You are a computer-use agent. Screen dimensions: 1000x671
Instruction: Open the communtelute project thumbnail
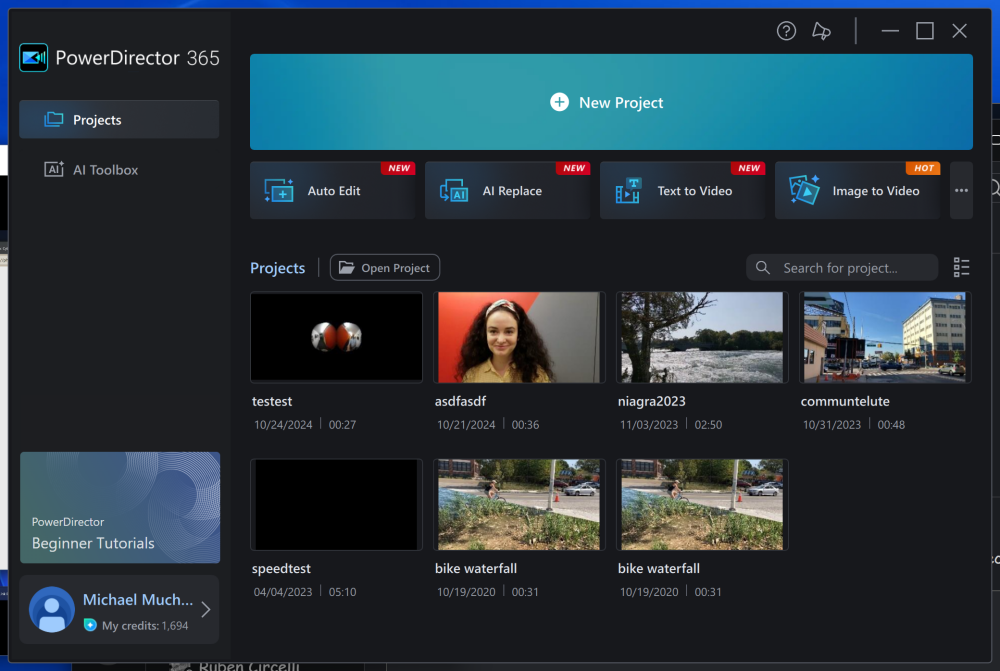point(885,337)
